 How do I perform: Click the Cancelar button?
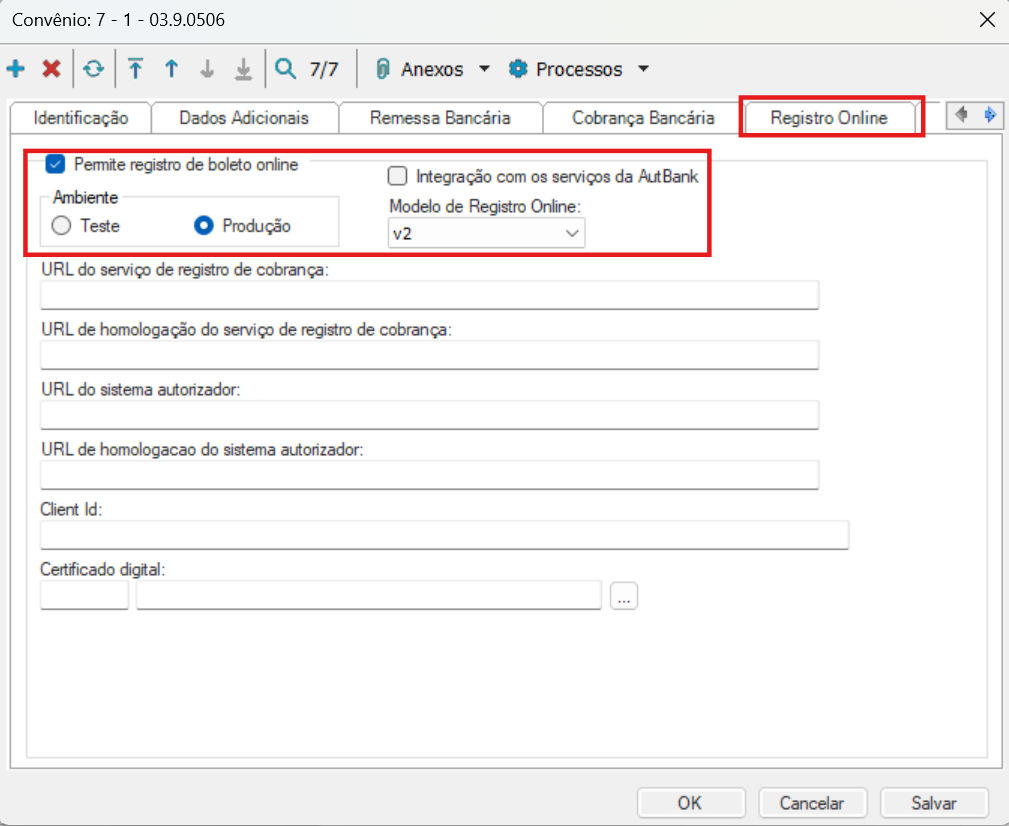tap(812, 803)
